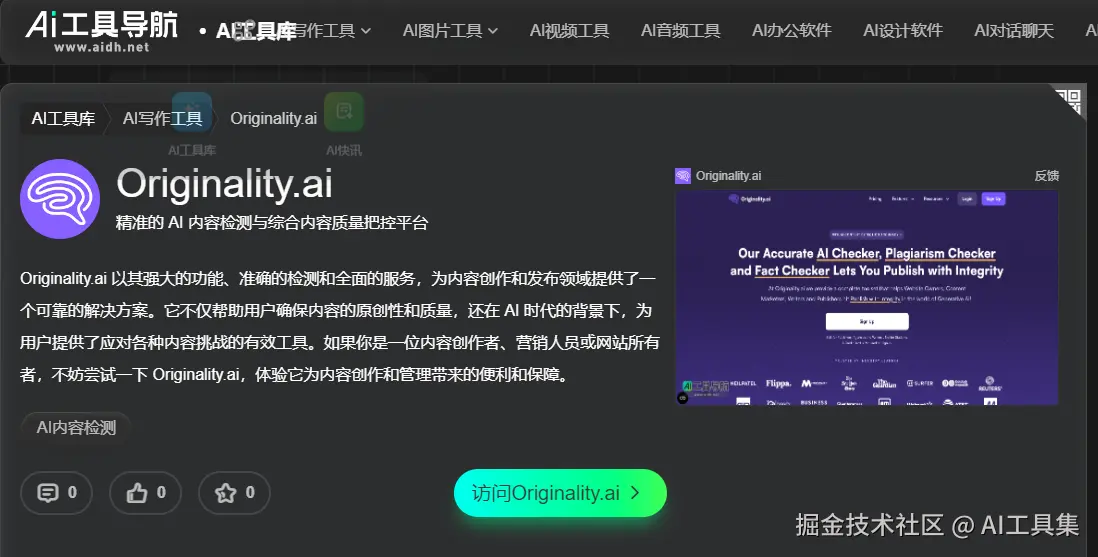Screen dimensions: 1098x557
Task: Click the subtitle 精准的 AI 内容检测与综合内容质量把控平台
Action: tap(272, 223)
